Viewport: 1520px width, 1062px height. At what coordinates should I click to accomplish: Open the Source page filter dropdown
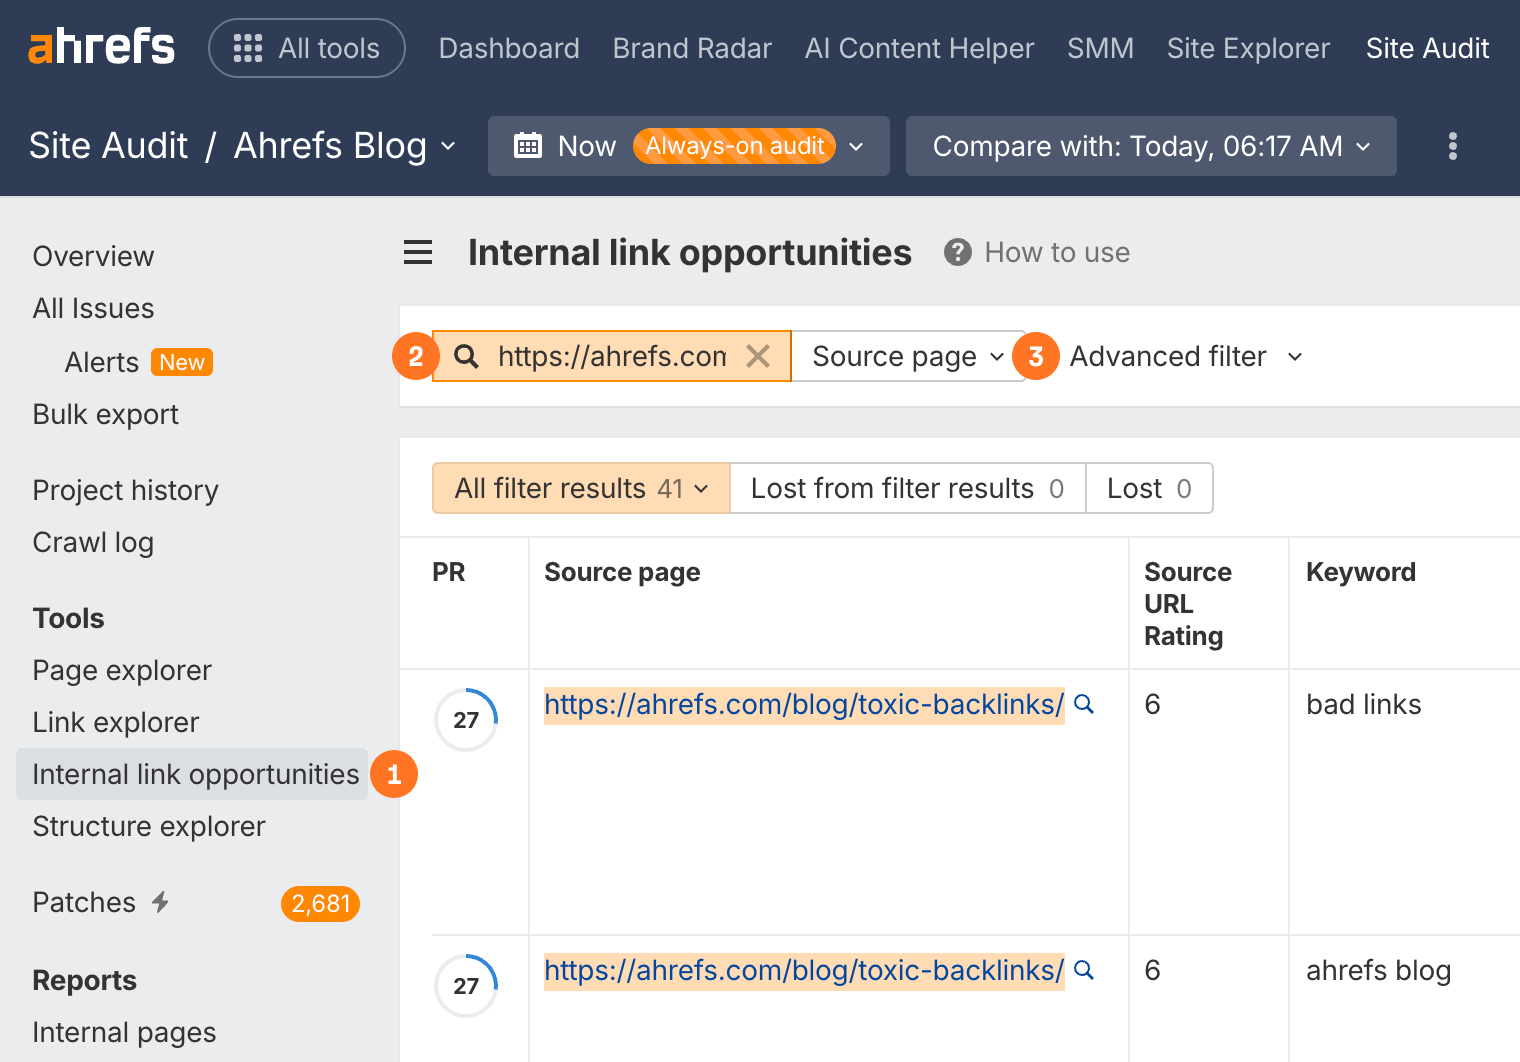click(905, 356)
